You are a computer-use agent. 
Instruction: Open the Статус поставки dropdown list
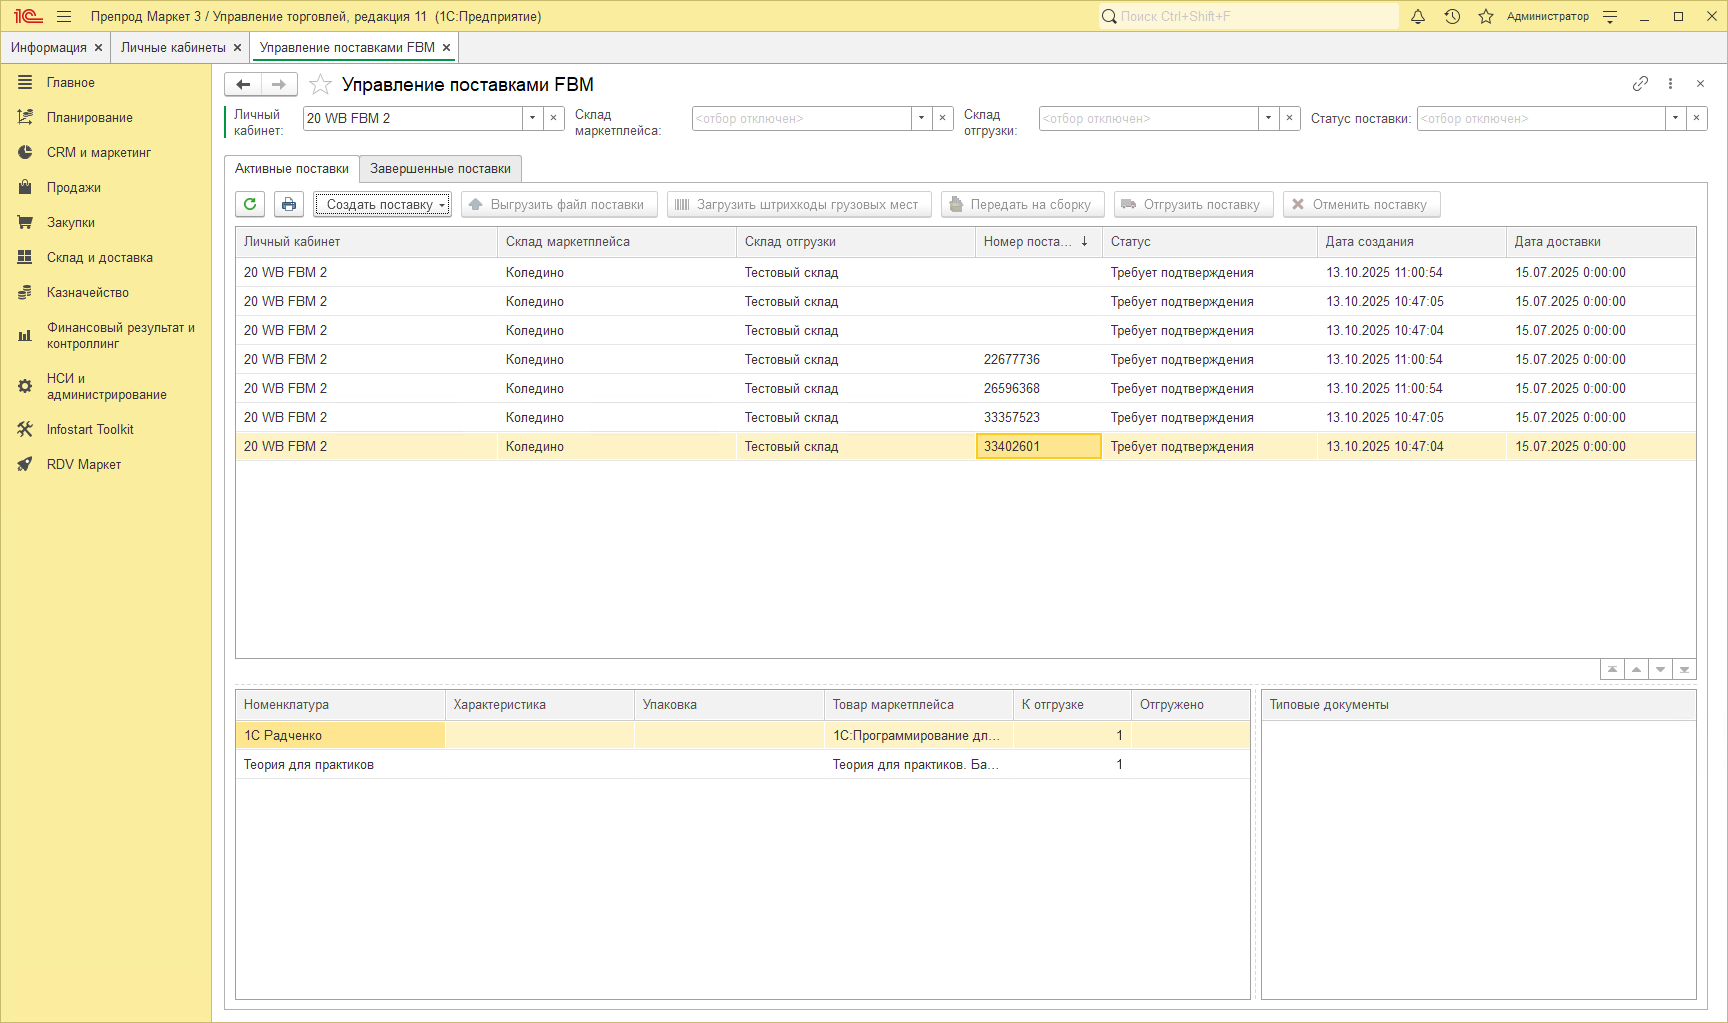tap(1675, 118)
